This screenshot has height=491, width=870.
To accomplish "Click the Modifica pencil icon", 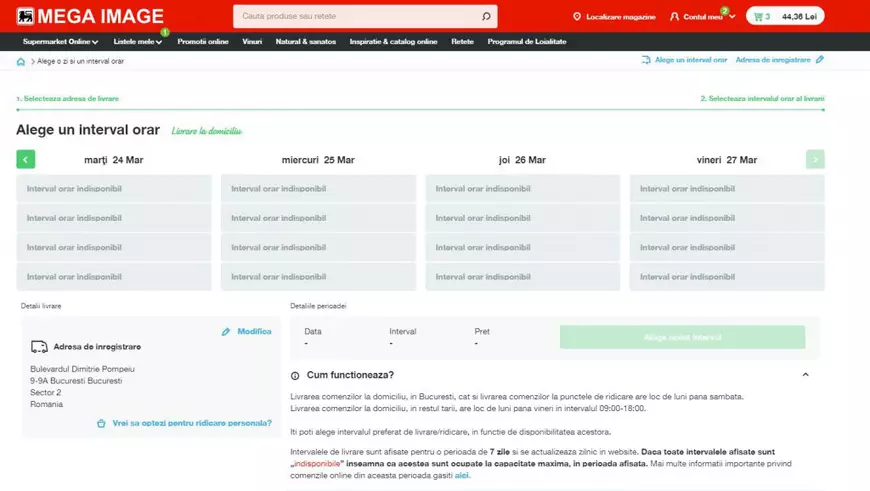I will (226, 332).
